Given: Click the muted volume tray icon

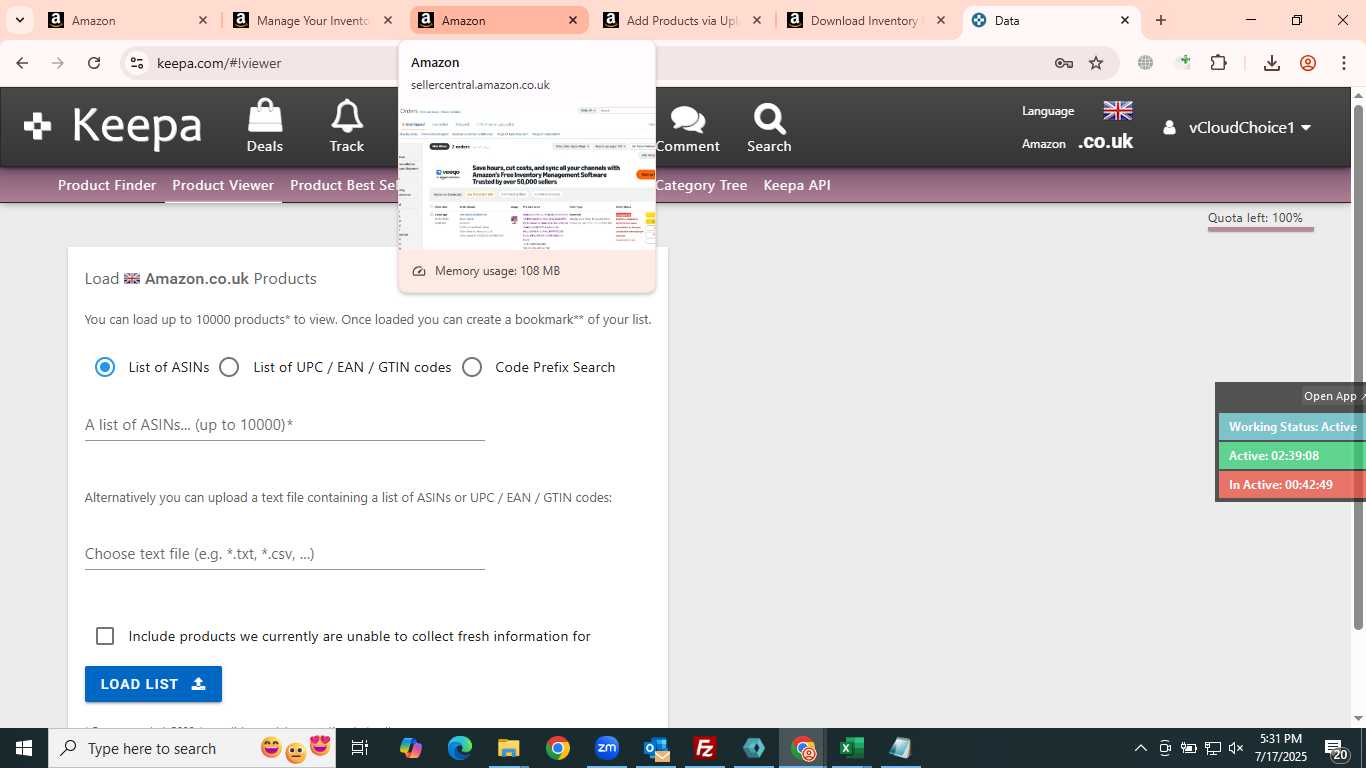Looking at the screenshot, I should point(1236,748).
